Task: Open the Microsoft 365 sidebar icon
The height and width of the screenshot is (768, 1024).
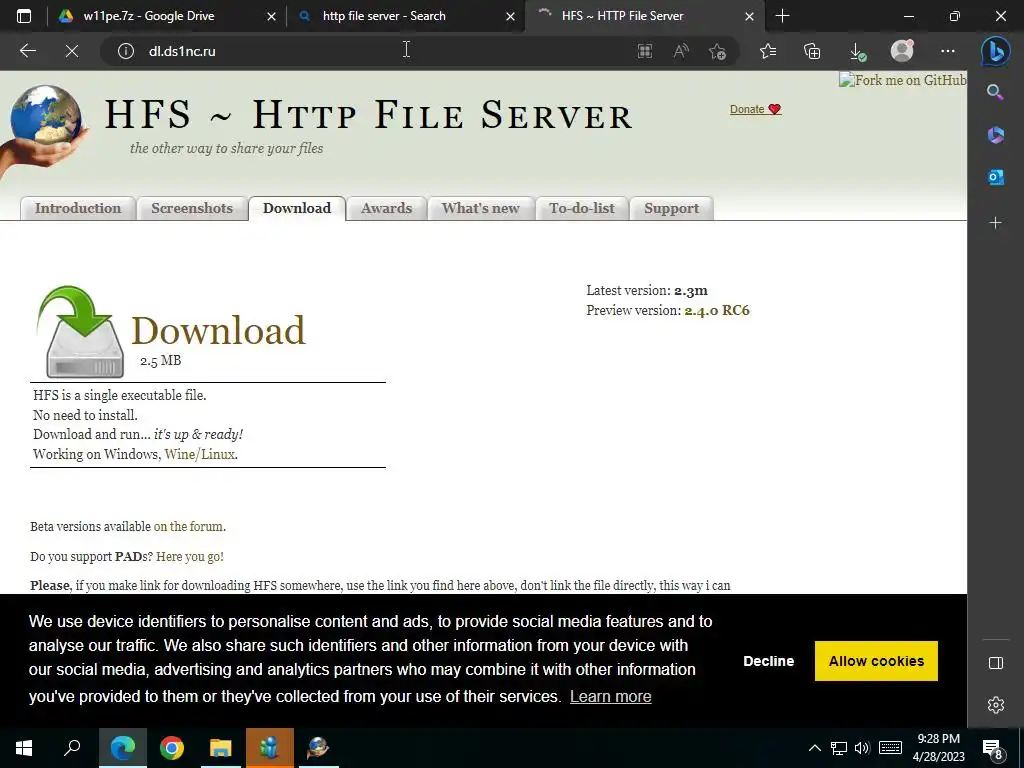Action: 995,135
